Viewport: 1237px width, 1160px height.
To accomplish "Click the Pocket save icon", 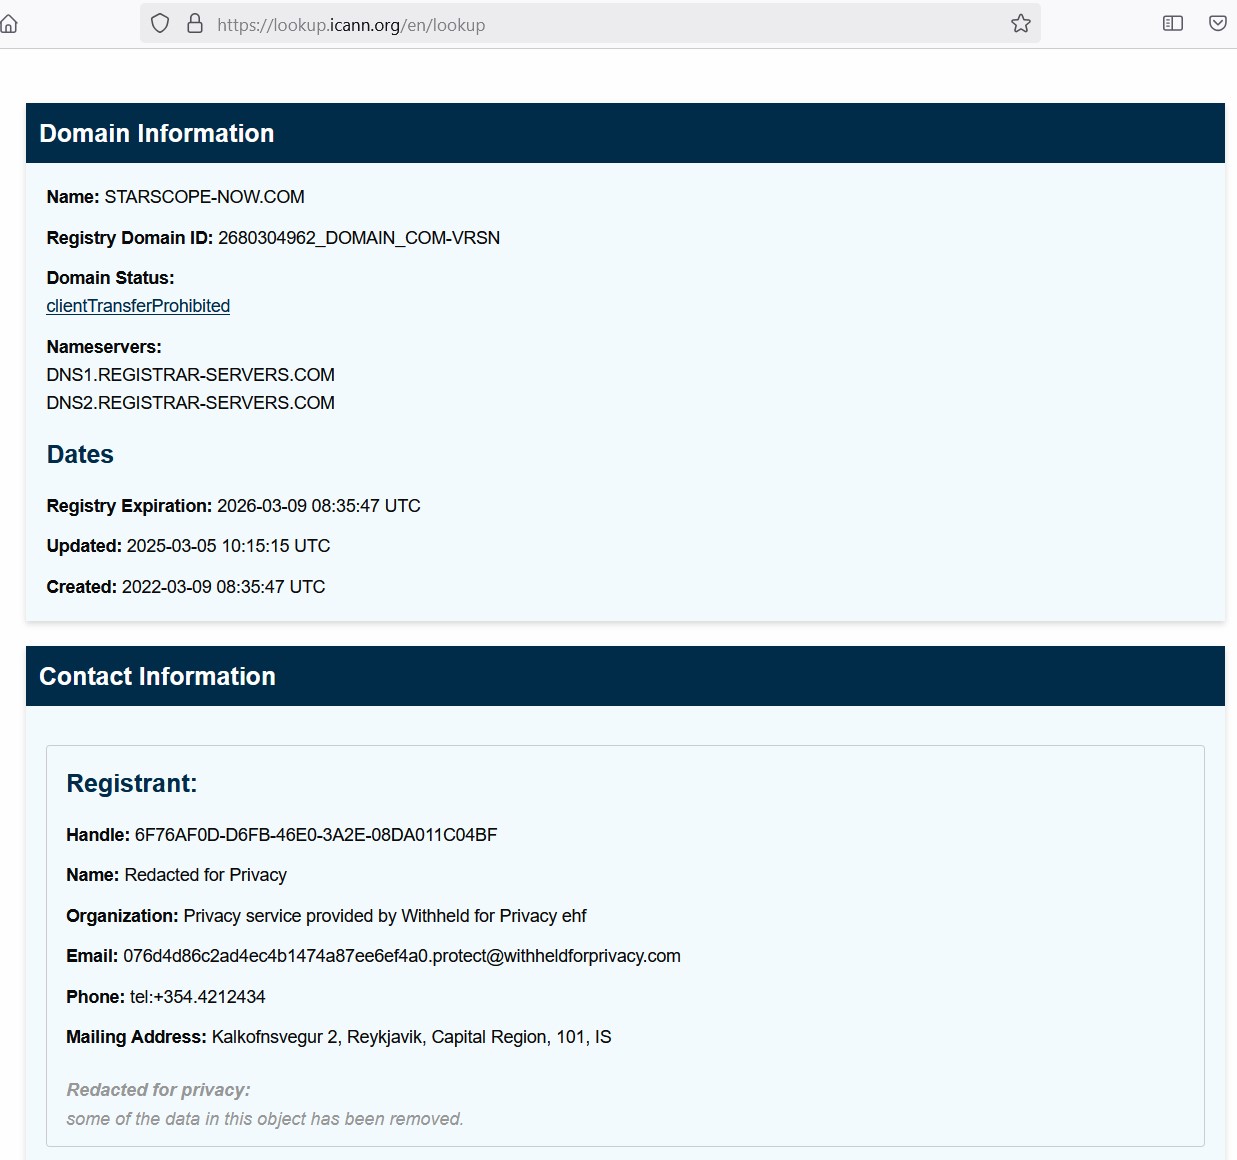I will coord(1218,23).
